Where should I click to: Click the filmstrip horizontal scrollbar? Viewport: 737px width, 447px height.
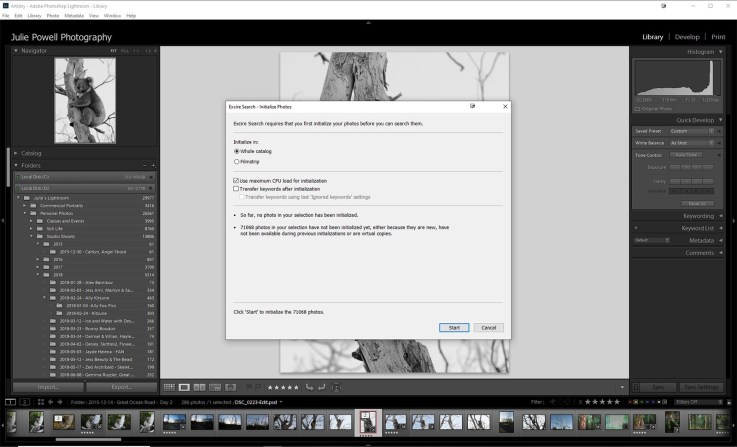[88, 440]
